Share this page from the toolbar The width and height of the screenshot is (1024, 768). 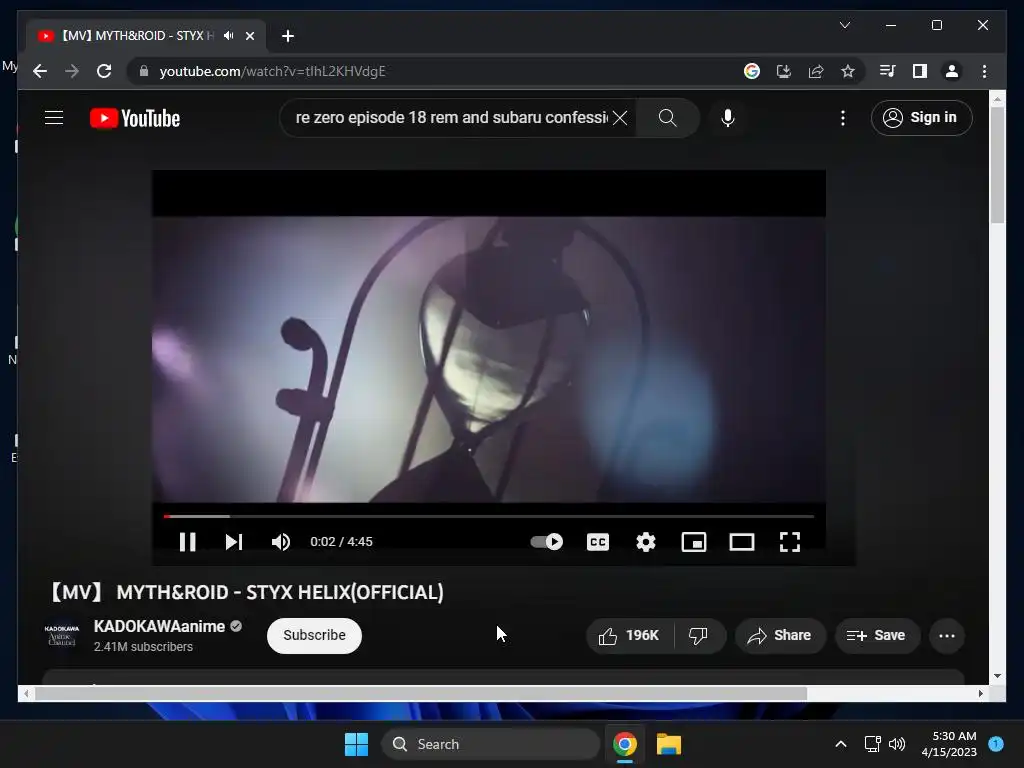pos(816,71)
